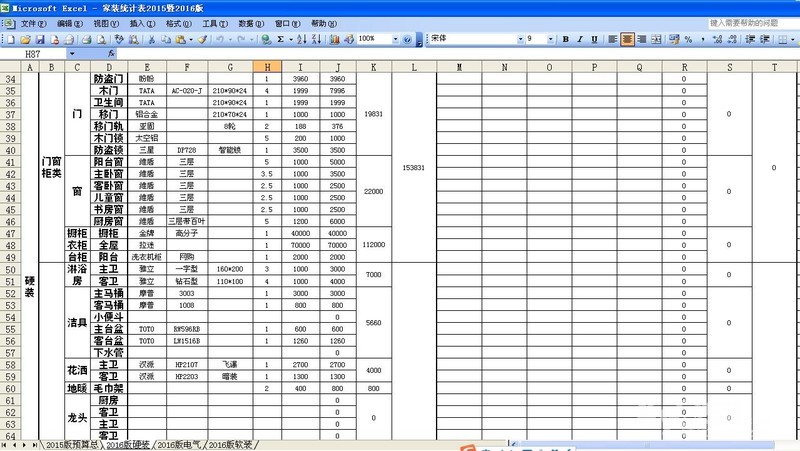This screenshot has height=451, width=800.
Task: Toggle Align Left
Action: tap(612, 39)
